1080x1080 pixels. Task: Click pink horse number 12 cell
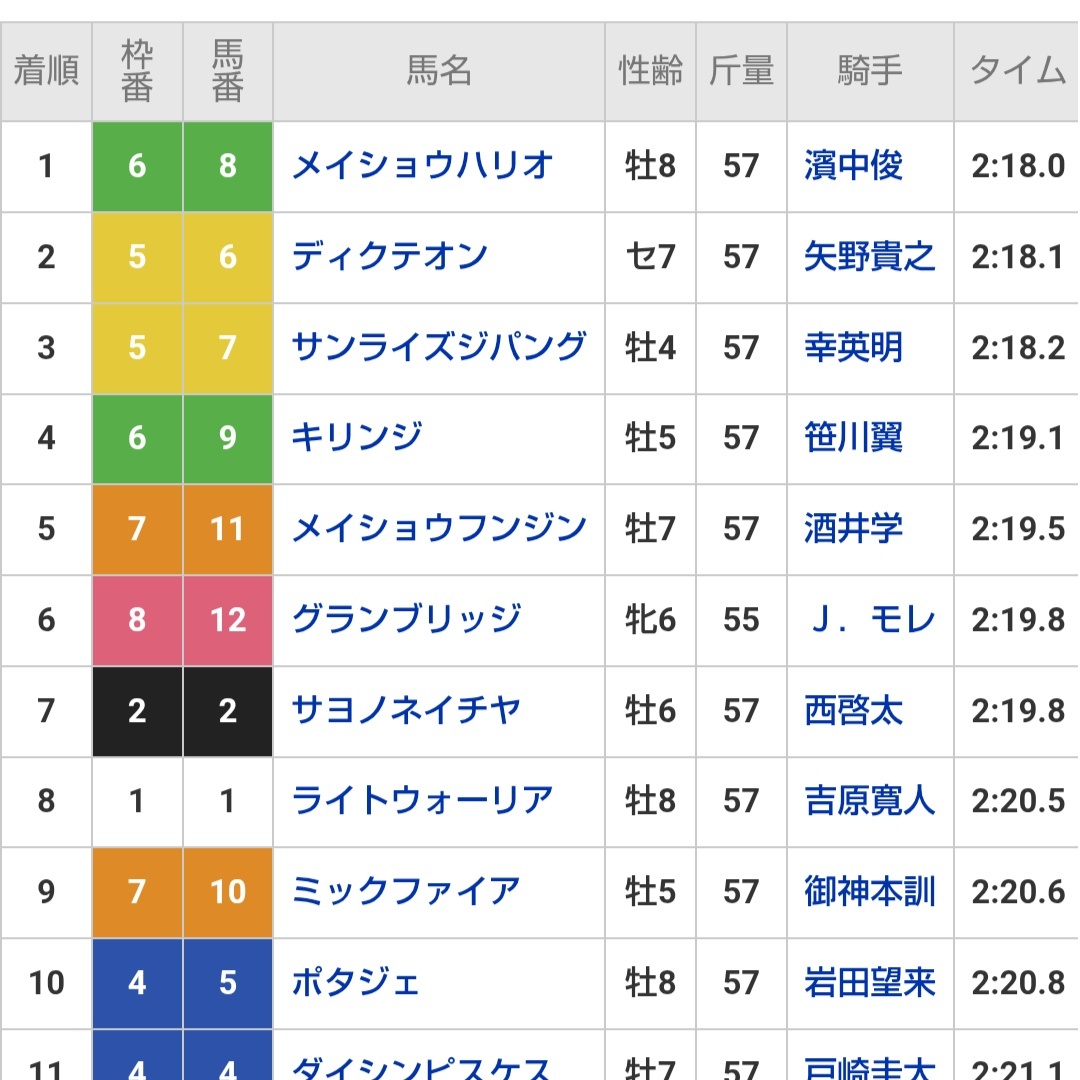(228, 619)
